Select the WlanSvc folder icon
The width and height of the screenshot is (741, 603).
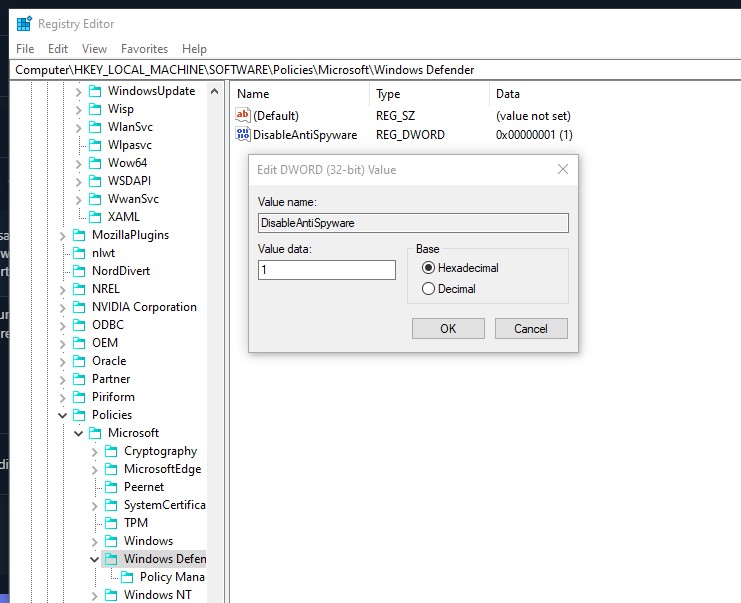click(x=95, y=127)
